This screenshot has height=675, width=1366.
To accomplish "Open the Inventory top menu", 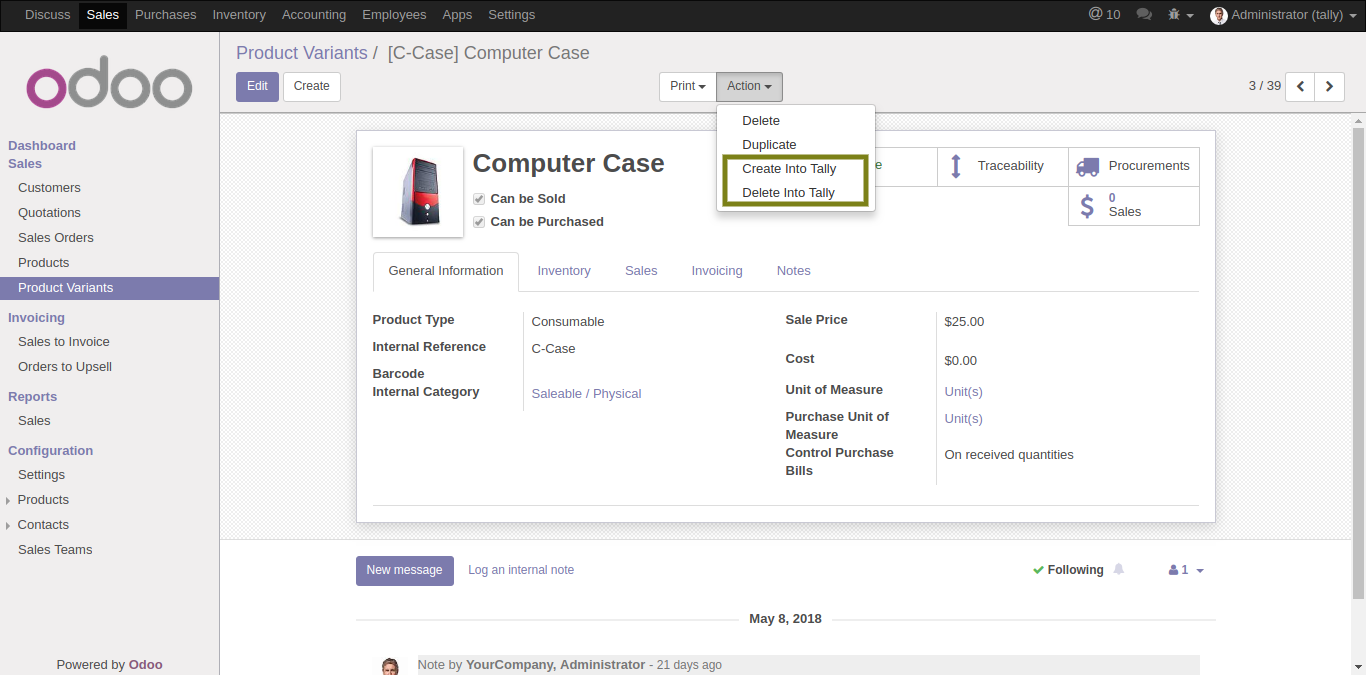I will [239, 15].
